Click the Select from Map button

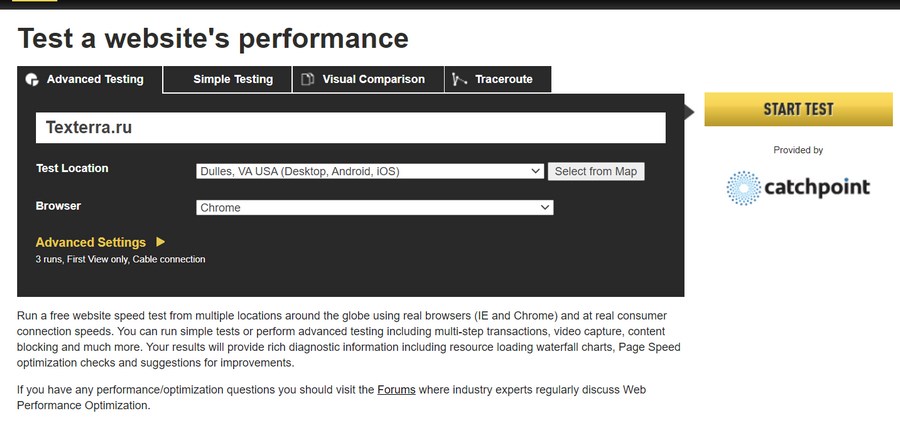pyautogui.click(x=596, y=171)
